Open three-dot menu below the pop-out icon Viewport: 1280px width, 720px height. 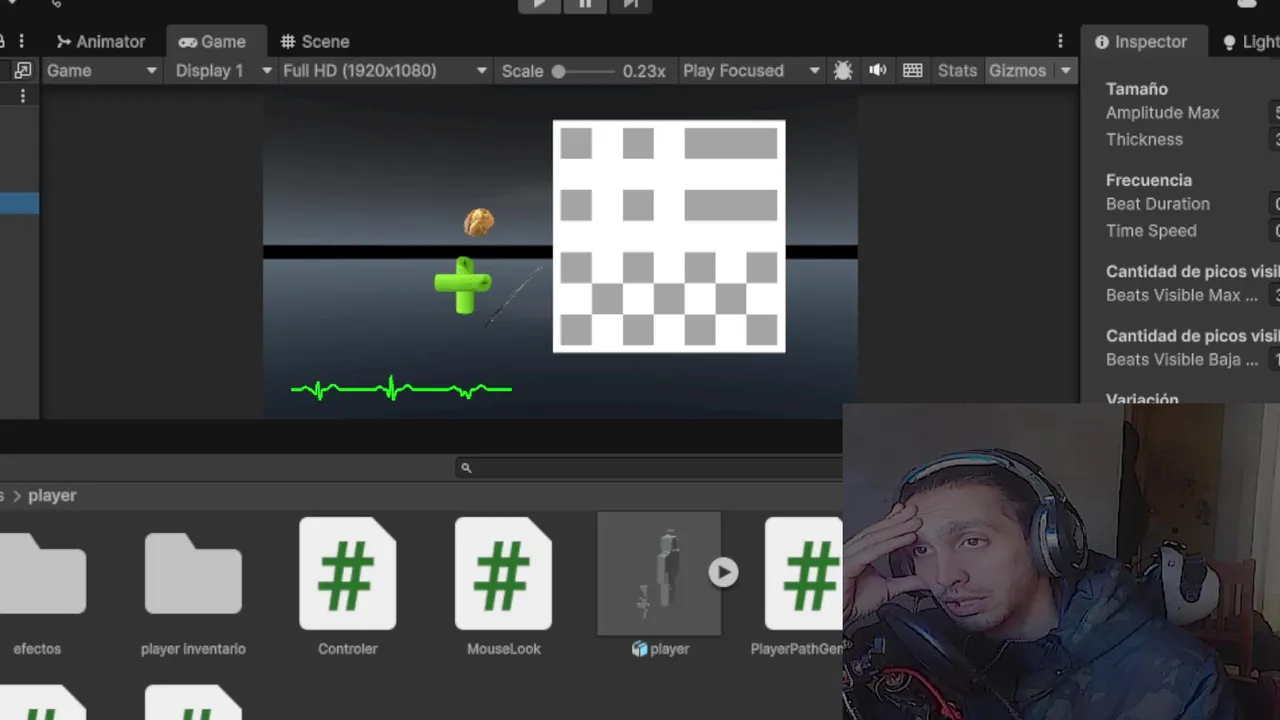pos(22,96)
